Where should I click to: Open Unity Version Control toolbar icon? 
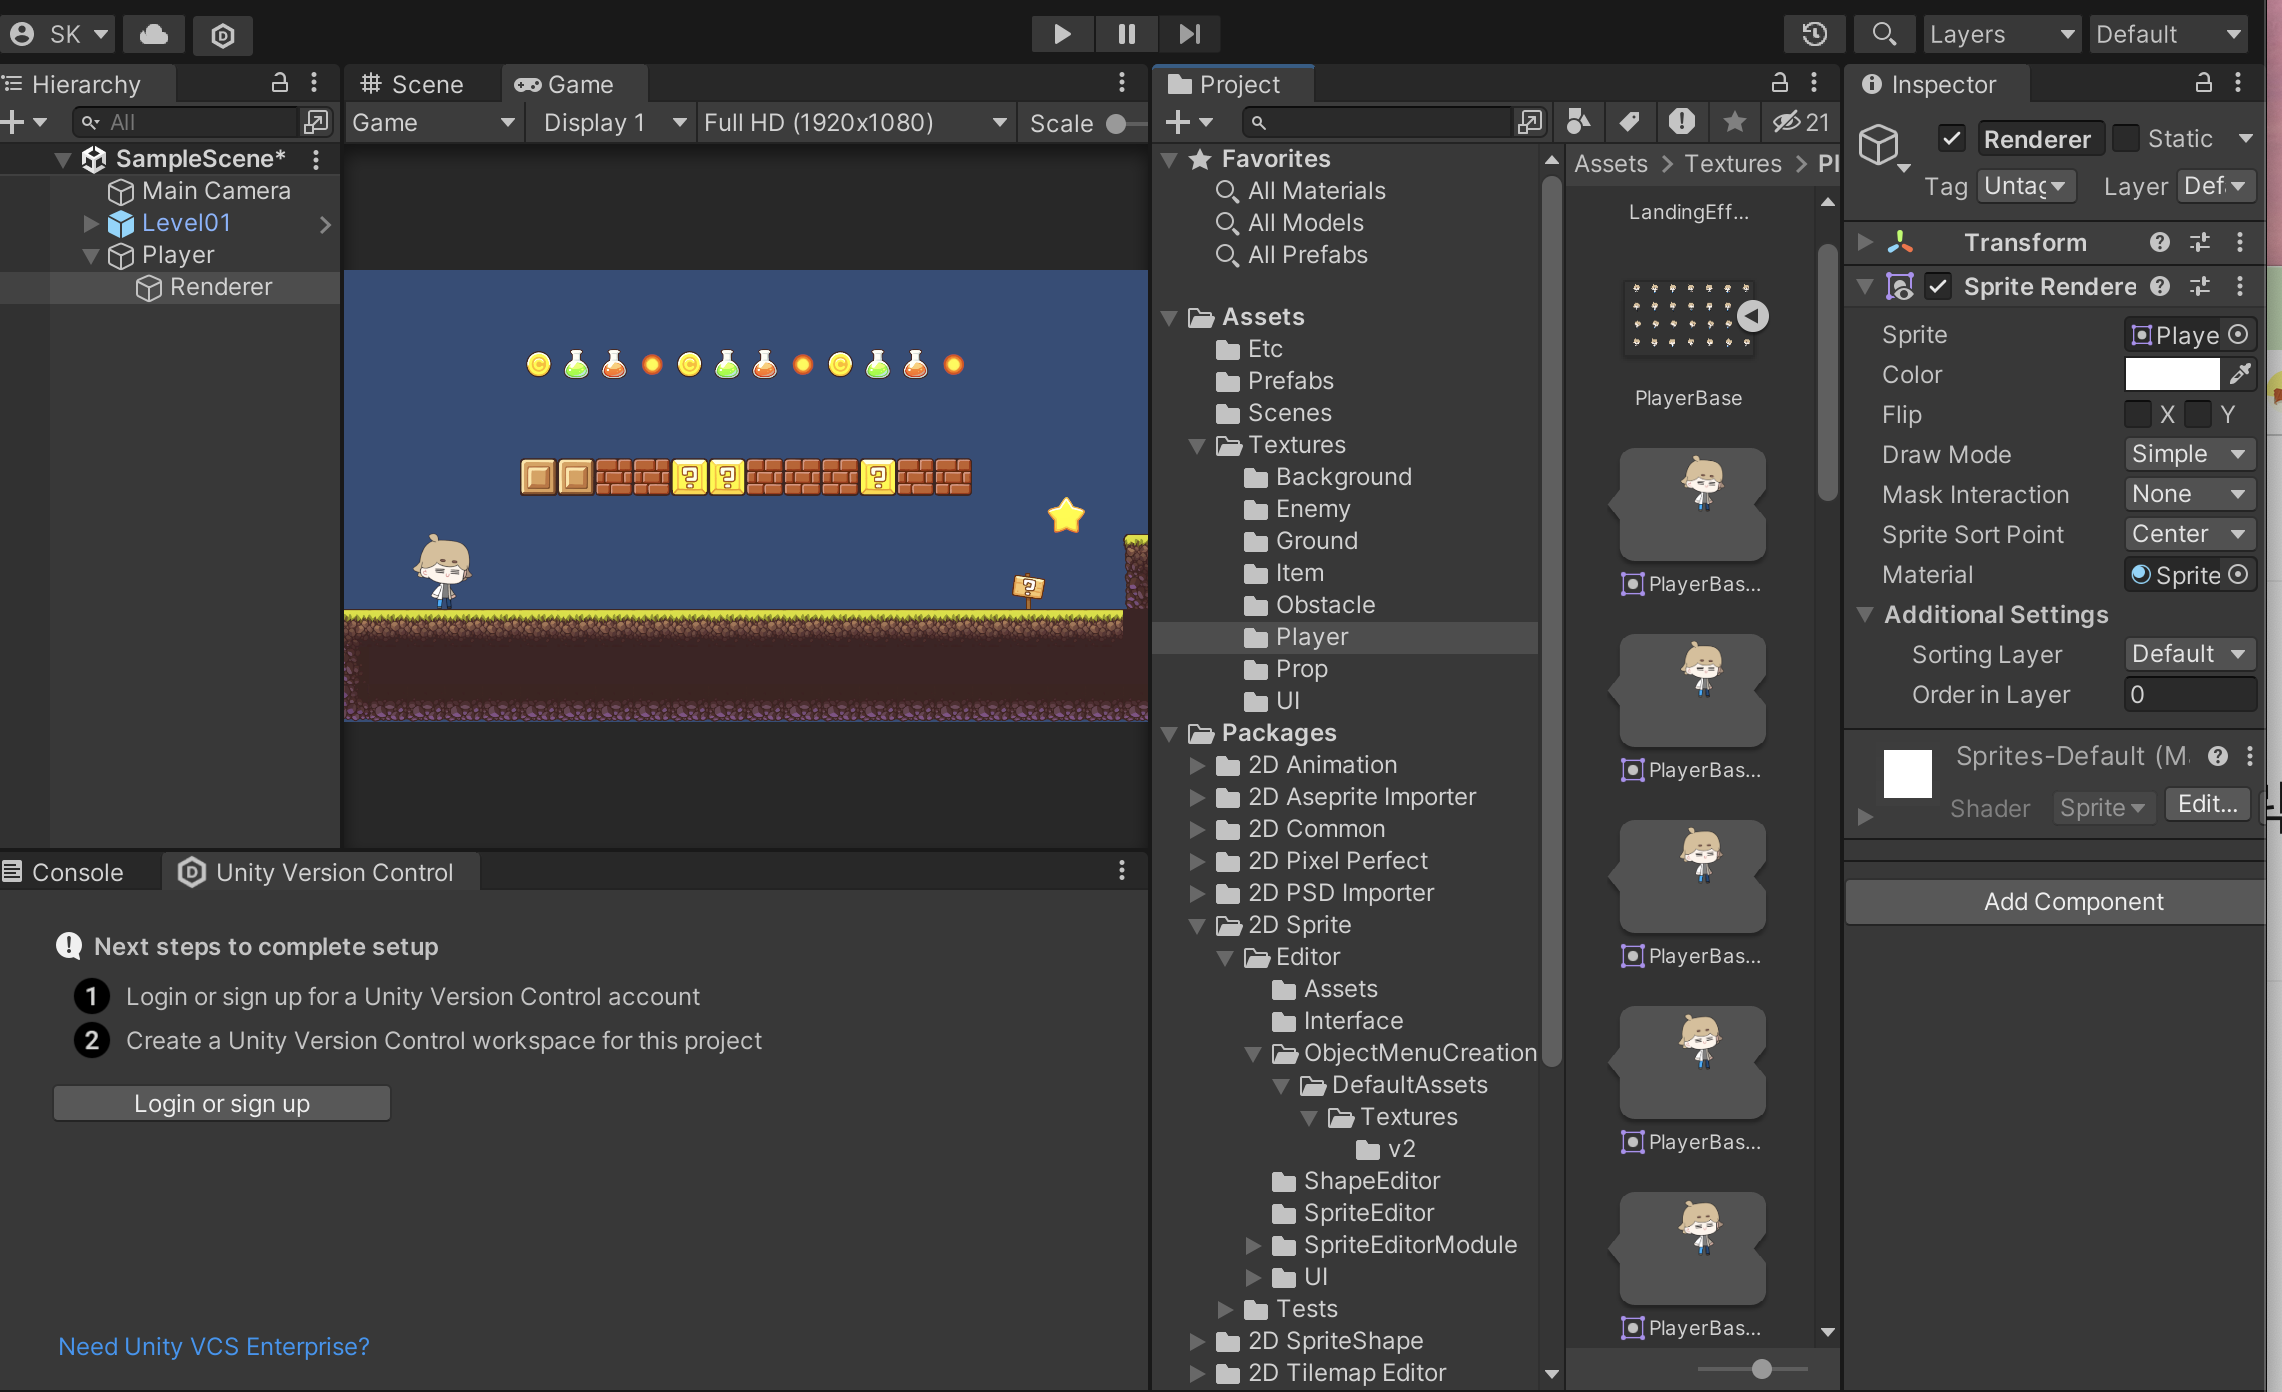(222, 35)
